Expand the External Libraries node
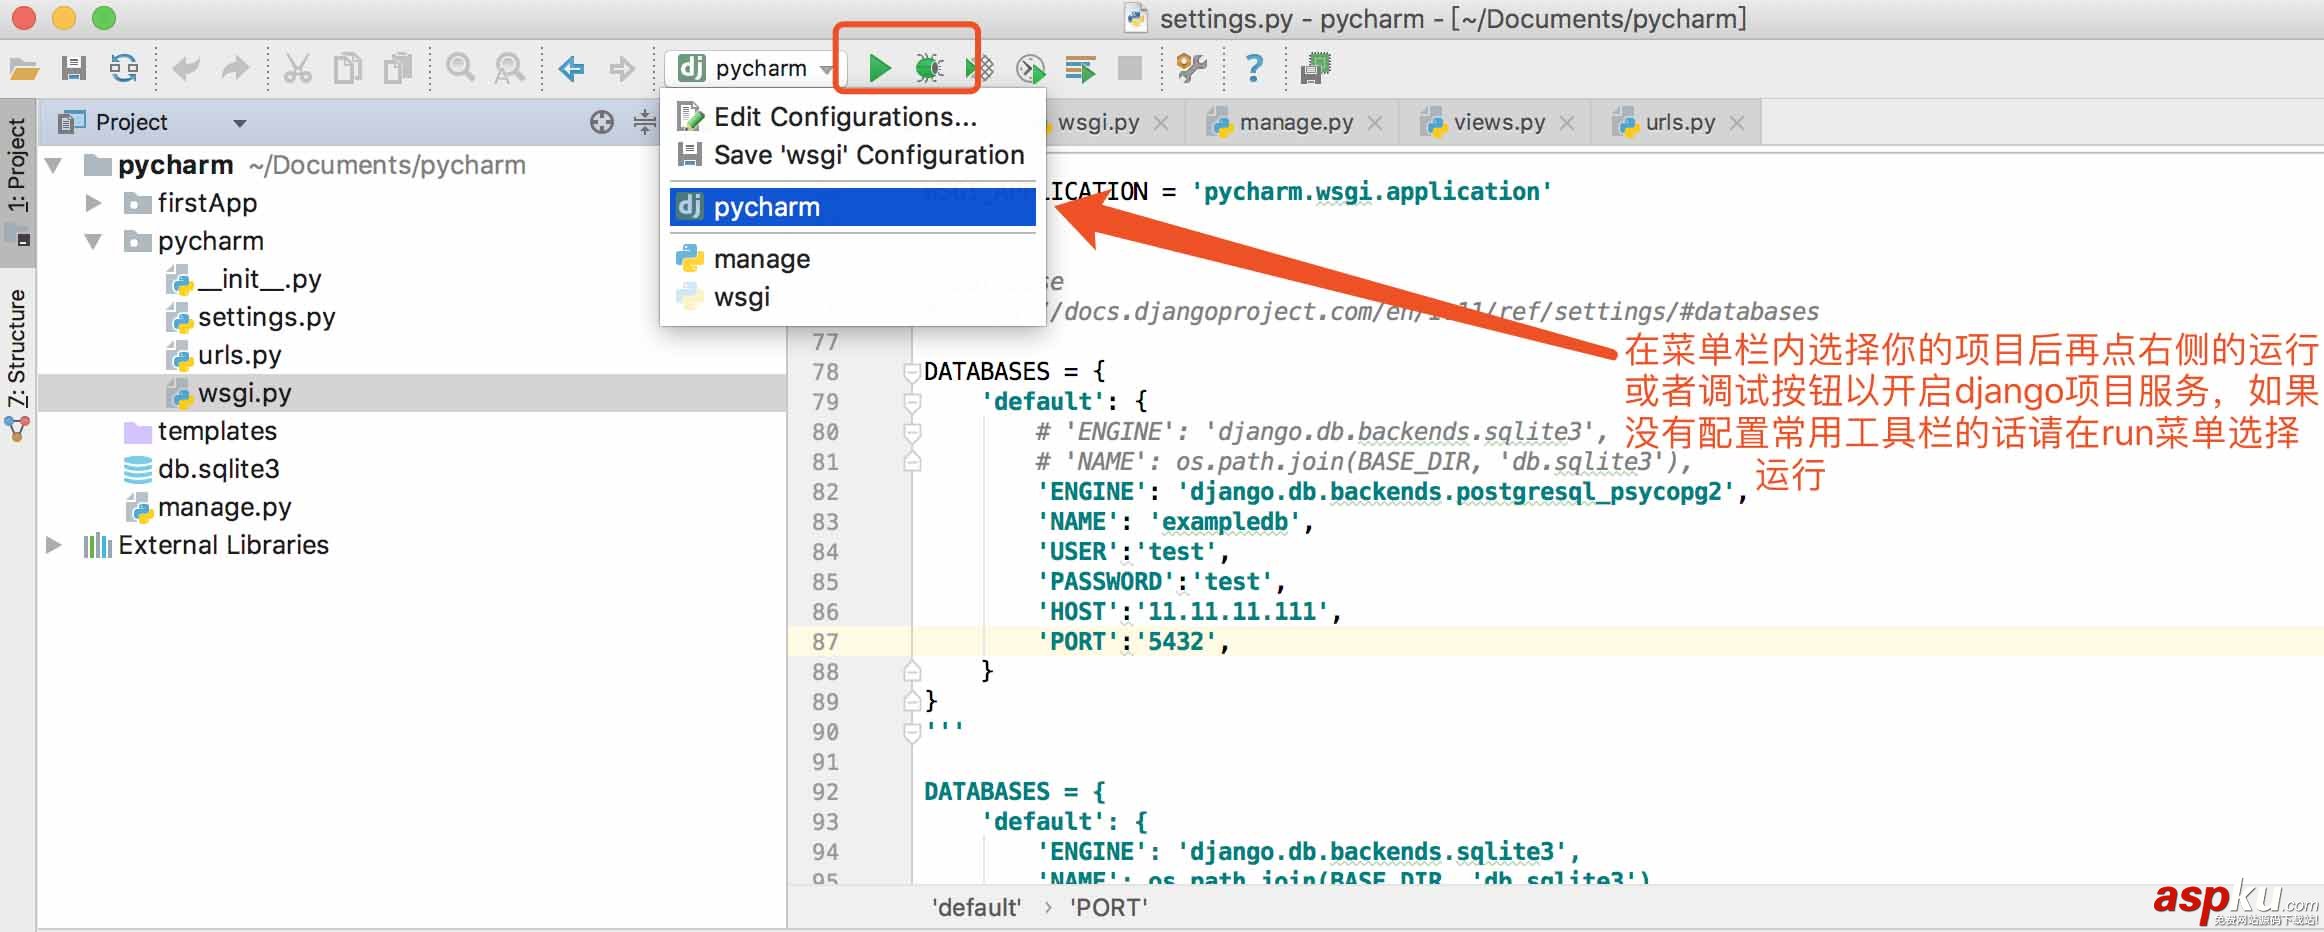 pos(52,545)
